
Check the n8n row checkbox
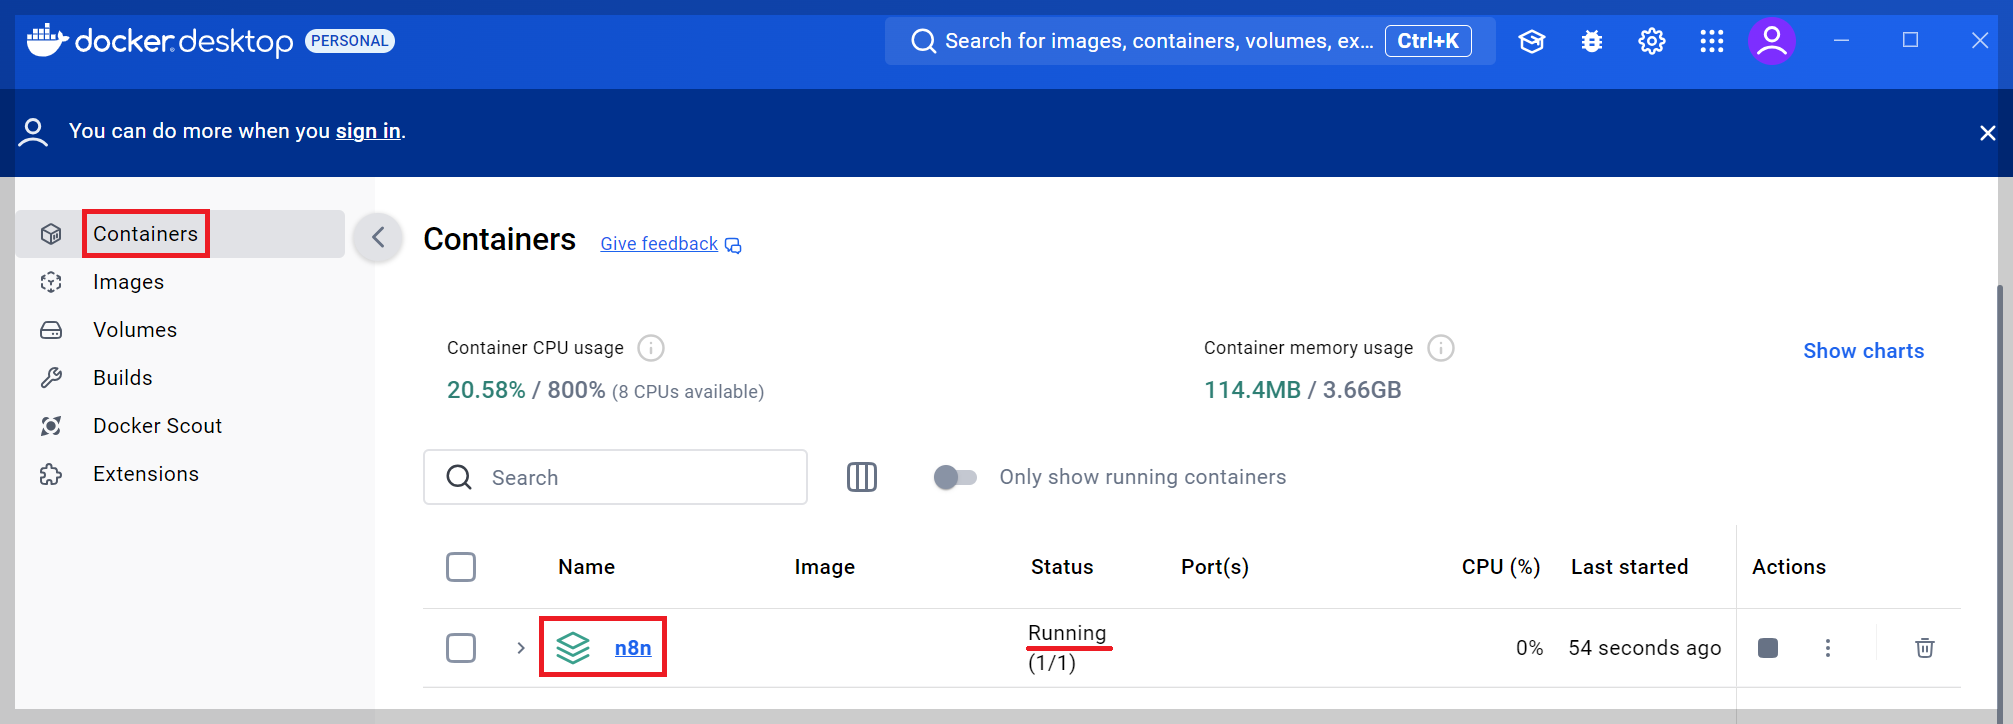pyautogui.click(x=461, y=648)
